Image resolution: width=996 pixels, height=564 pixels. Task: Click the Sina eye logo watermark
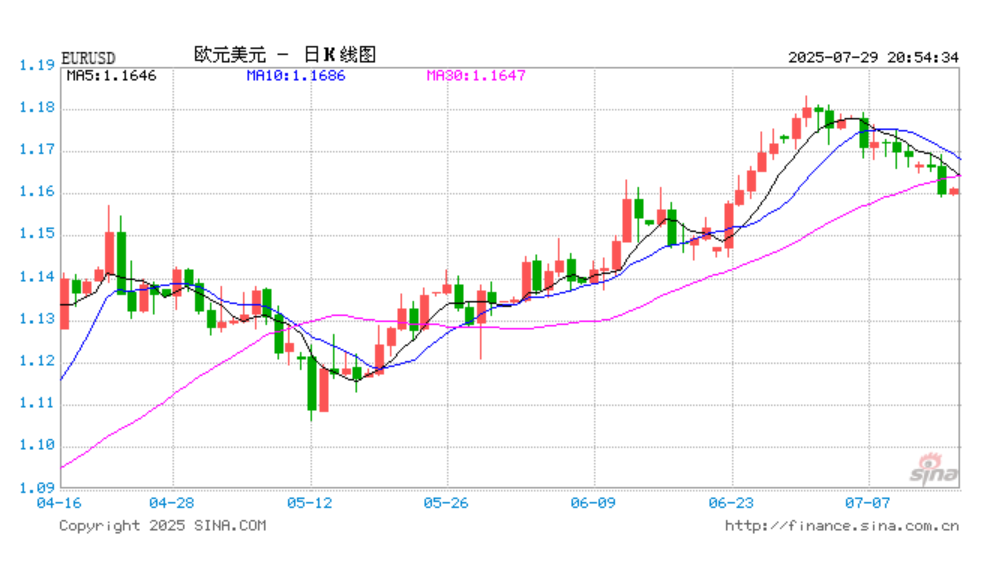coord(932,467)
